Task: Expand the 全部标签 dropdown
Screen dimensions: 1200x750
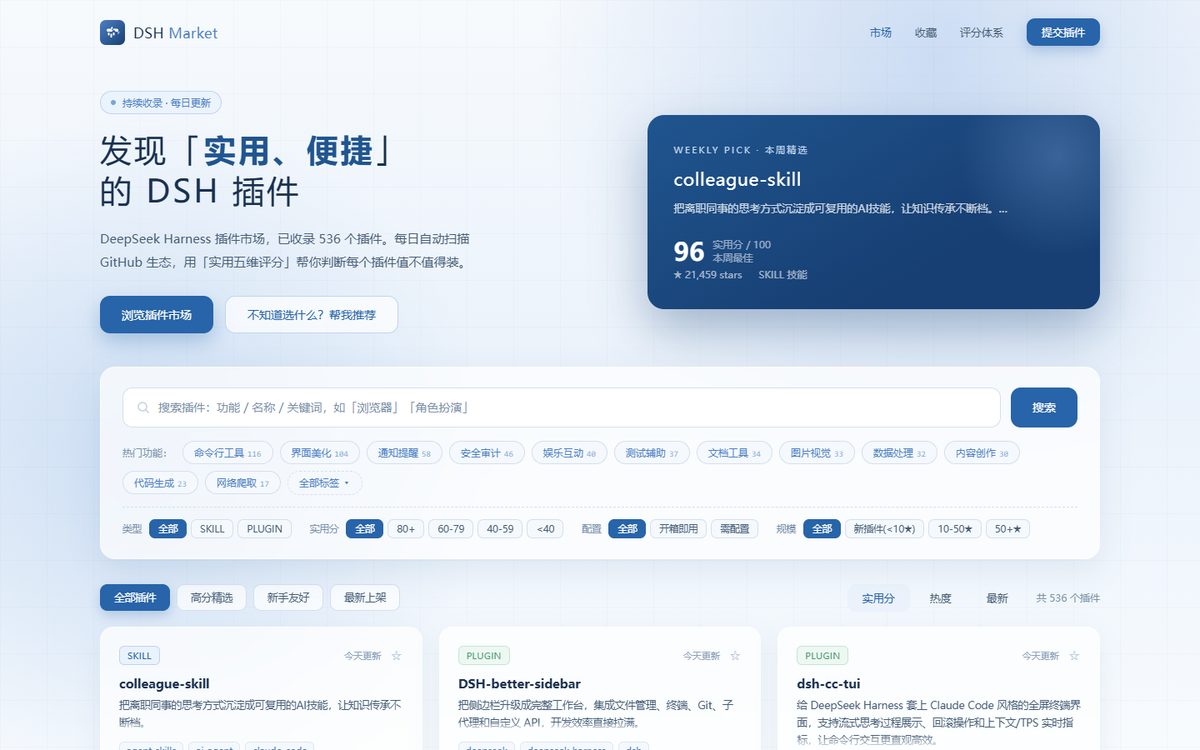Action: pyautogui.click(x=325, y=483)
